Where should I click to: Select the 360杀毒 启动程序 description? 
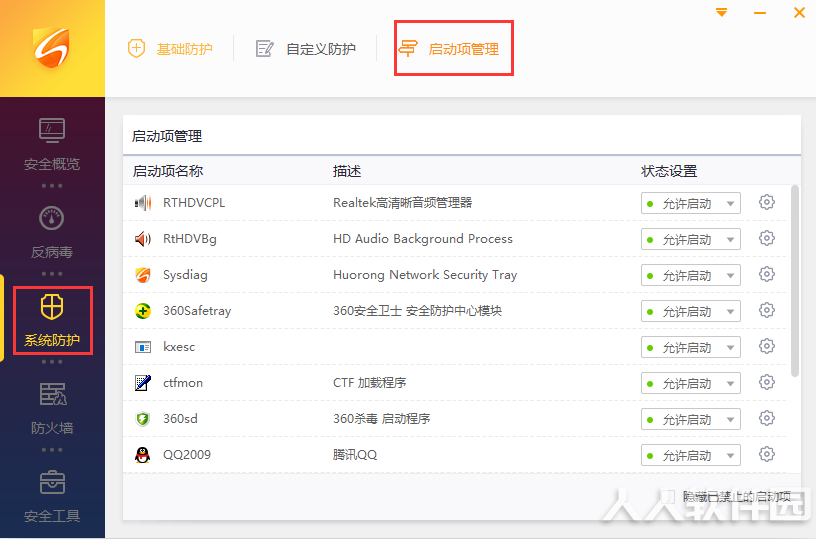pos(381,418)
